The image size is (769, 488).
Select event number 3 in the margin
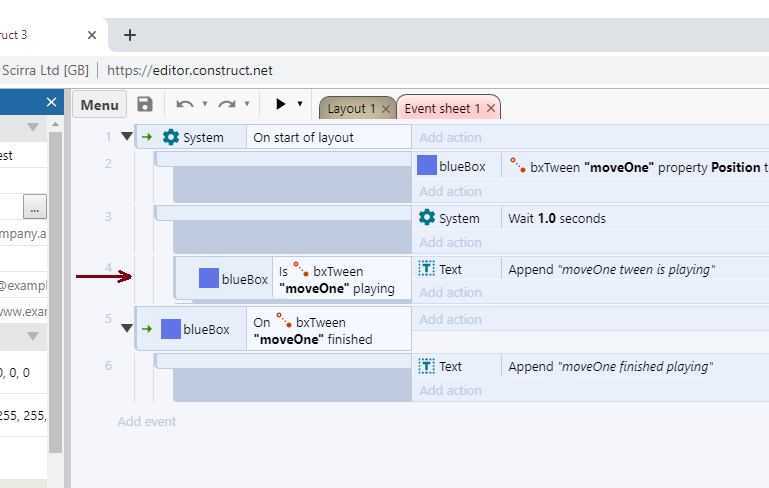click(108, 216)
